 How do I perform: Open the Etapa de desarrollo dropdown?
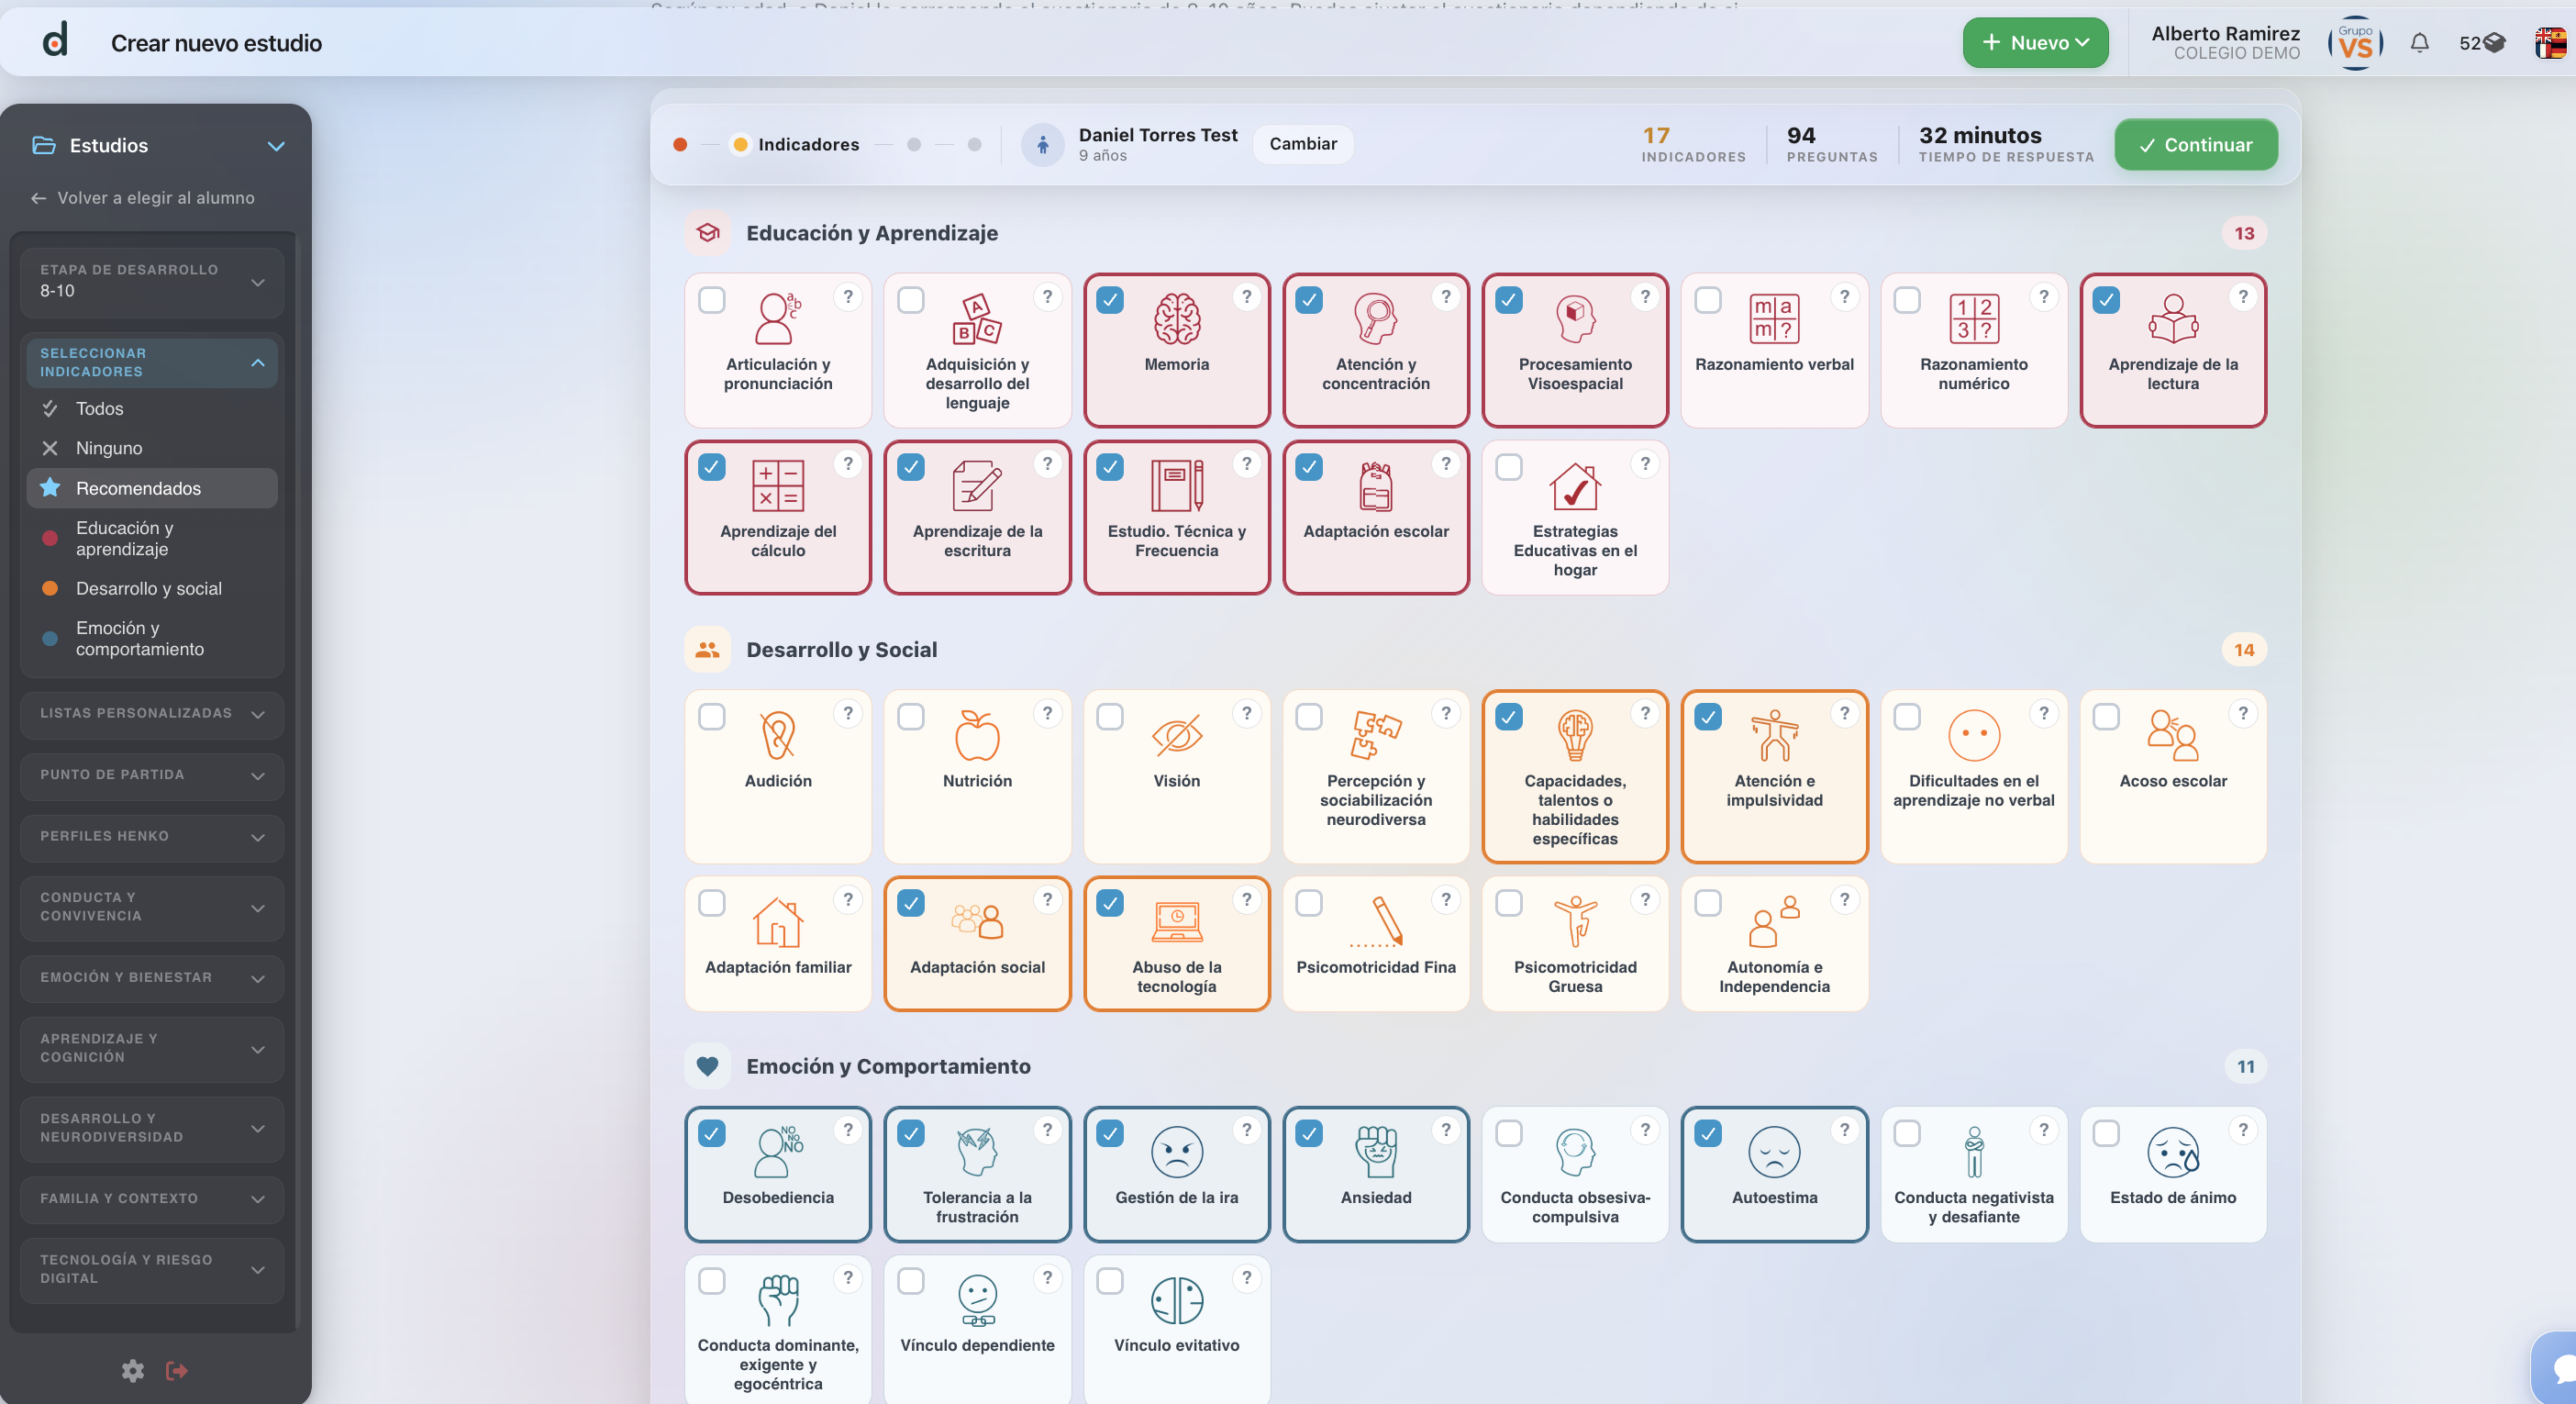tap(152, 282)
